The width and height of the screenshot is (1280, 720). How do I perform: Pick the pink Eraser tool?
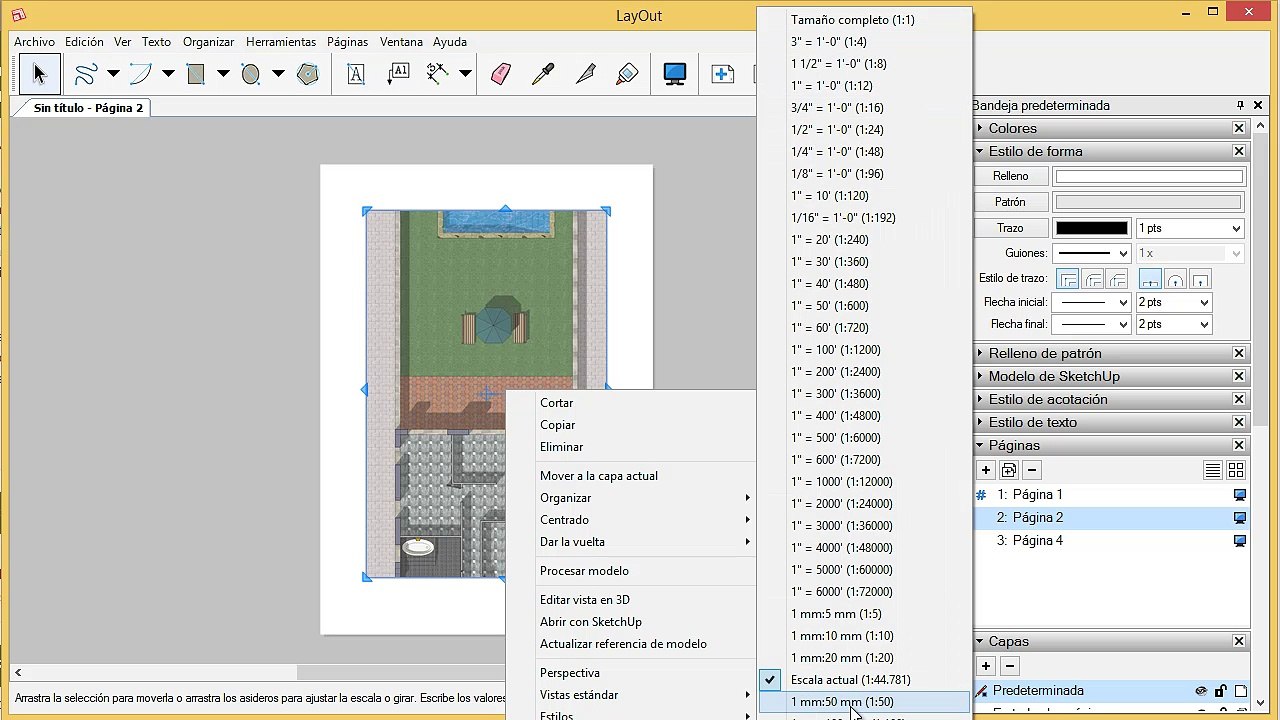coord(501,74)
